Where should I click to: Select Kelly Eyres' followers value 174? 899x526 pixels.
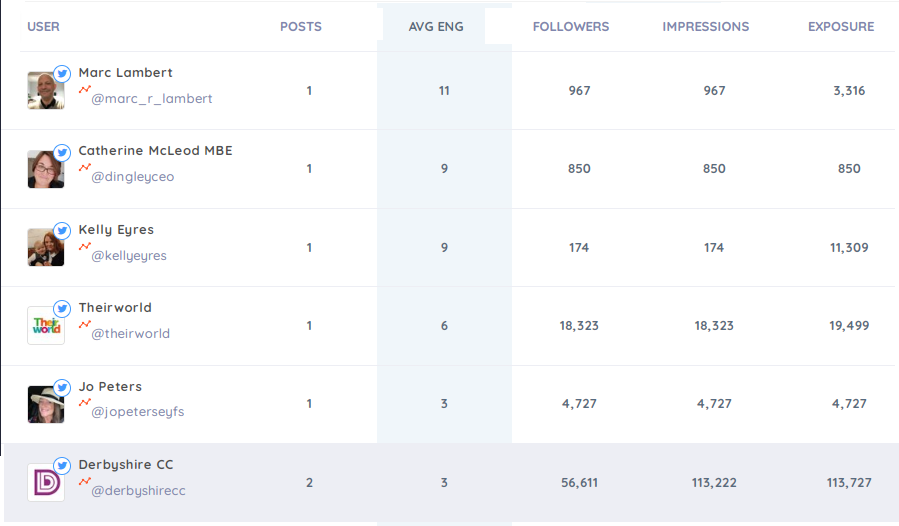coord(579,248)
